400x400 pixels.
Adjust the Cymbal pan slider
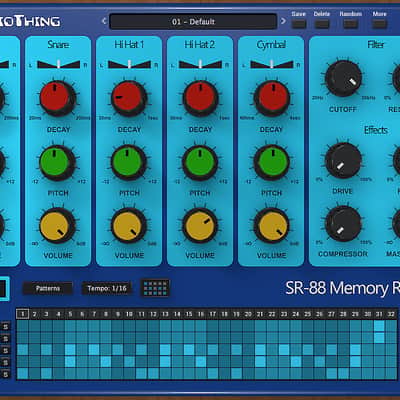[x=272, y=64]
